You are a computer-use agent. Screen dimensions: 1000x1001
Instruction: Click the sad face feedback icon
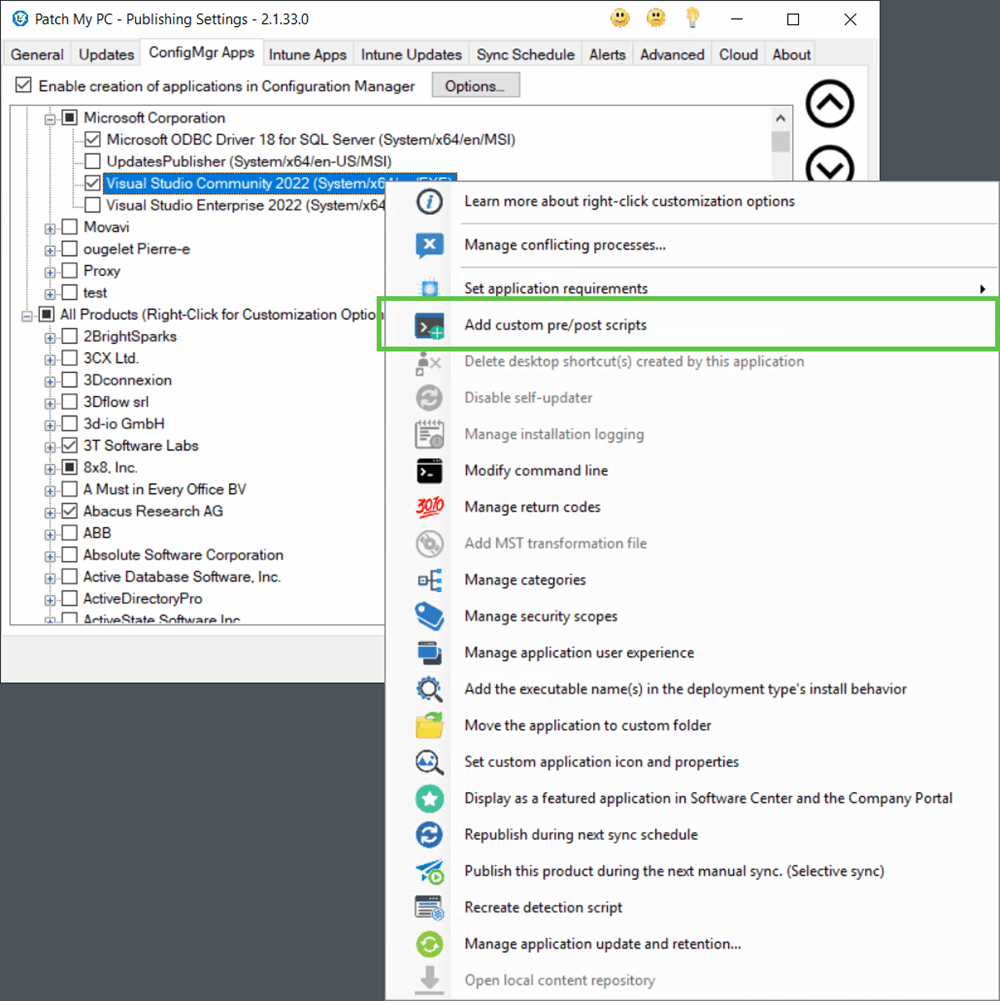656,19
